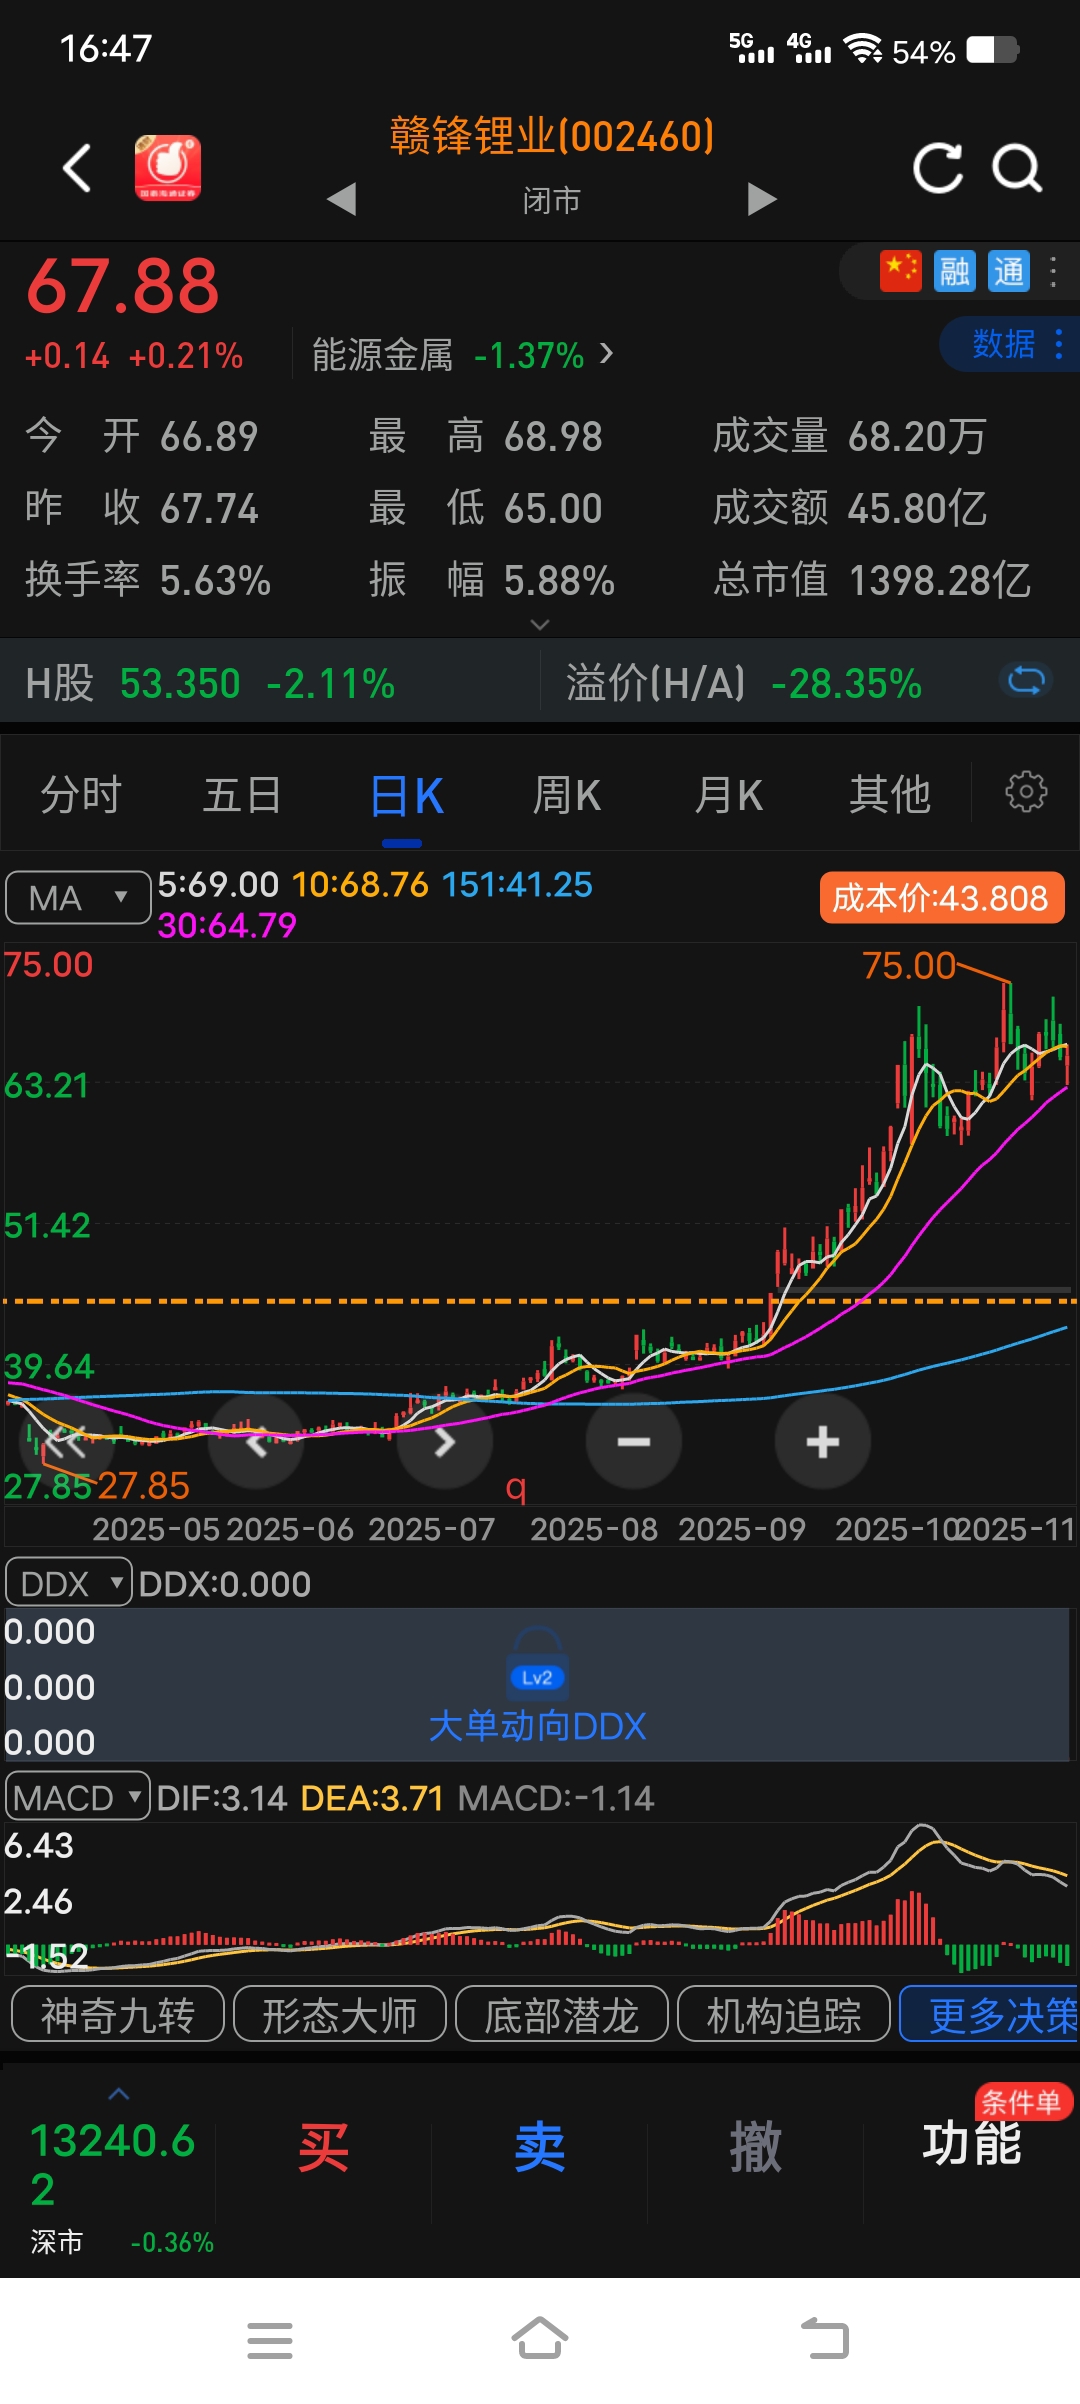Viewport: 1080px width, 2404px height.
Task: Go to next stock with right triangle
Action: (762, 199)
